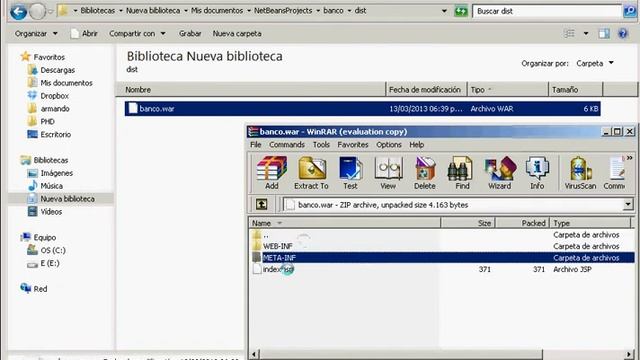The height and width of the screenshot is (360, 640).
Task: Sort Explorer by 'Fecha de modificación' column
Action: point(426,89)
